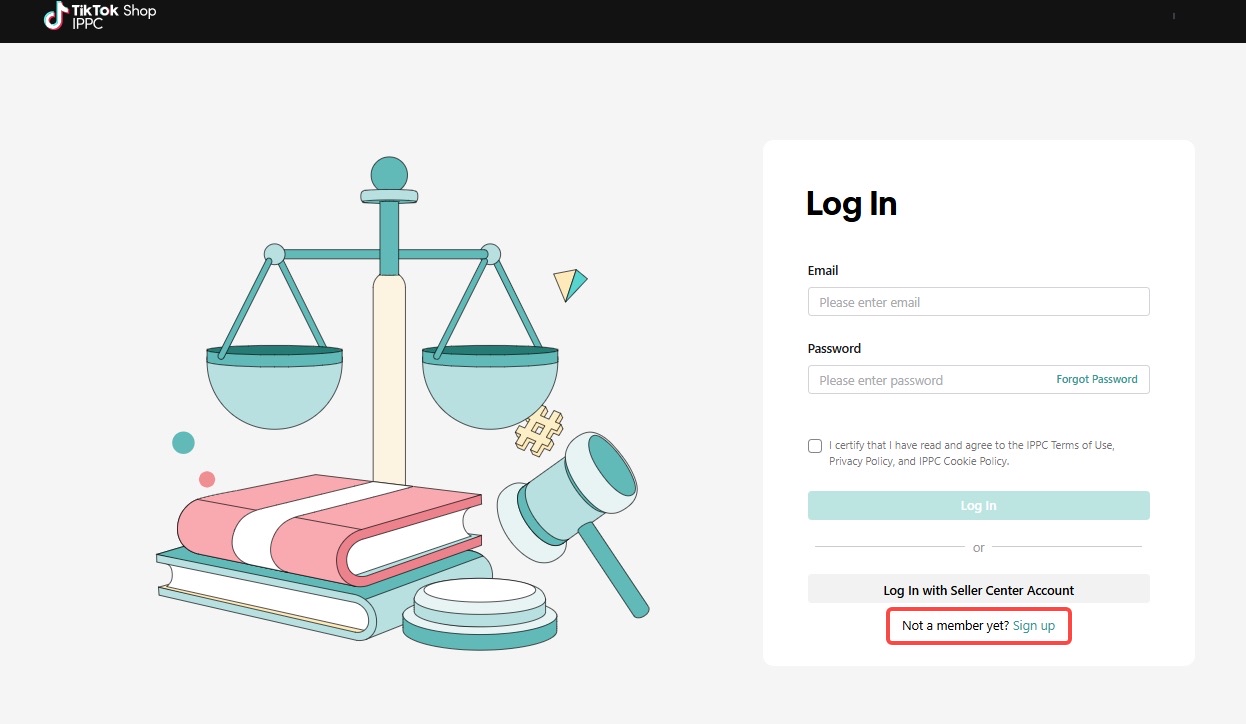The width and height of the screenshot is (1246, 724).
Task: Click the gavel hammer head illustration
Action: pos(569,497)
